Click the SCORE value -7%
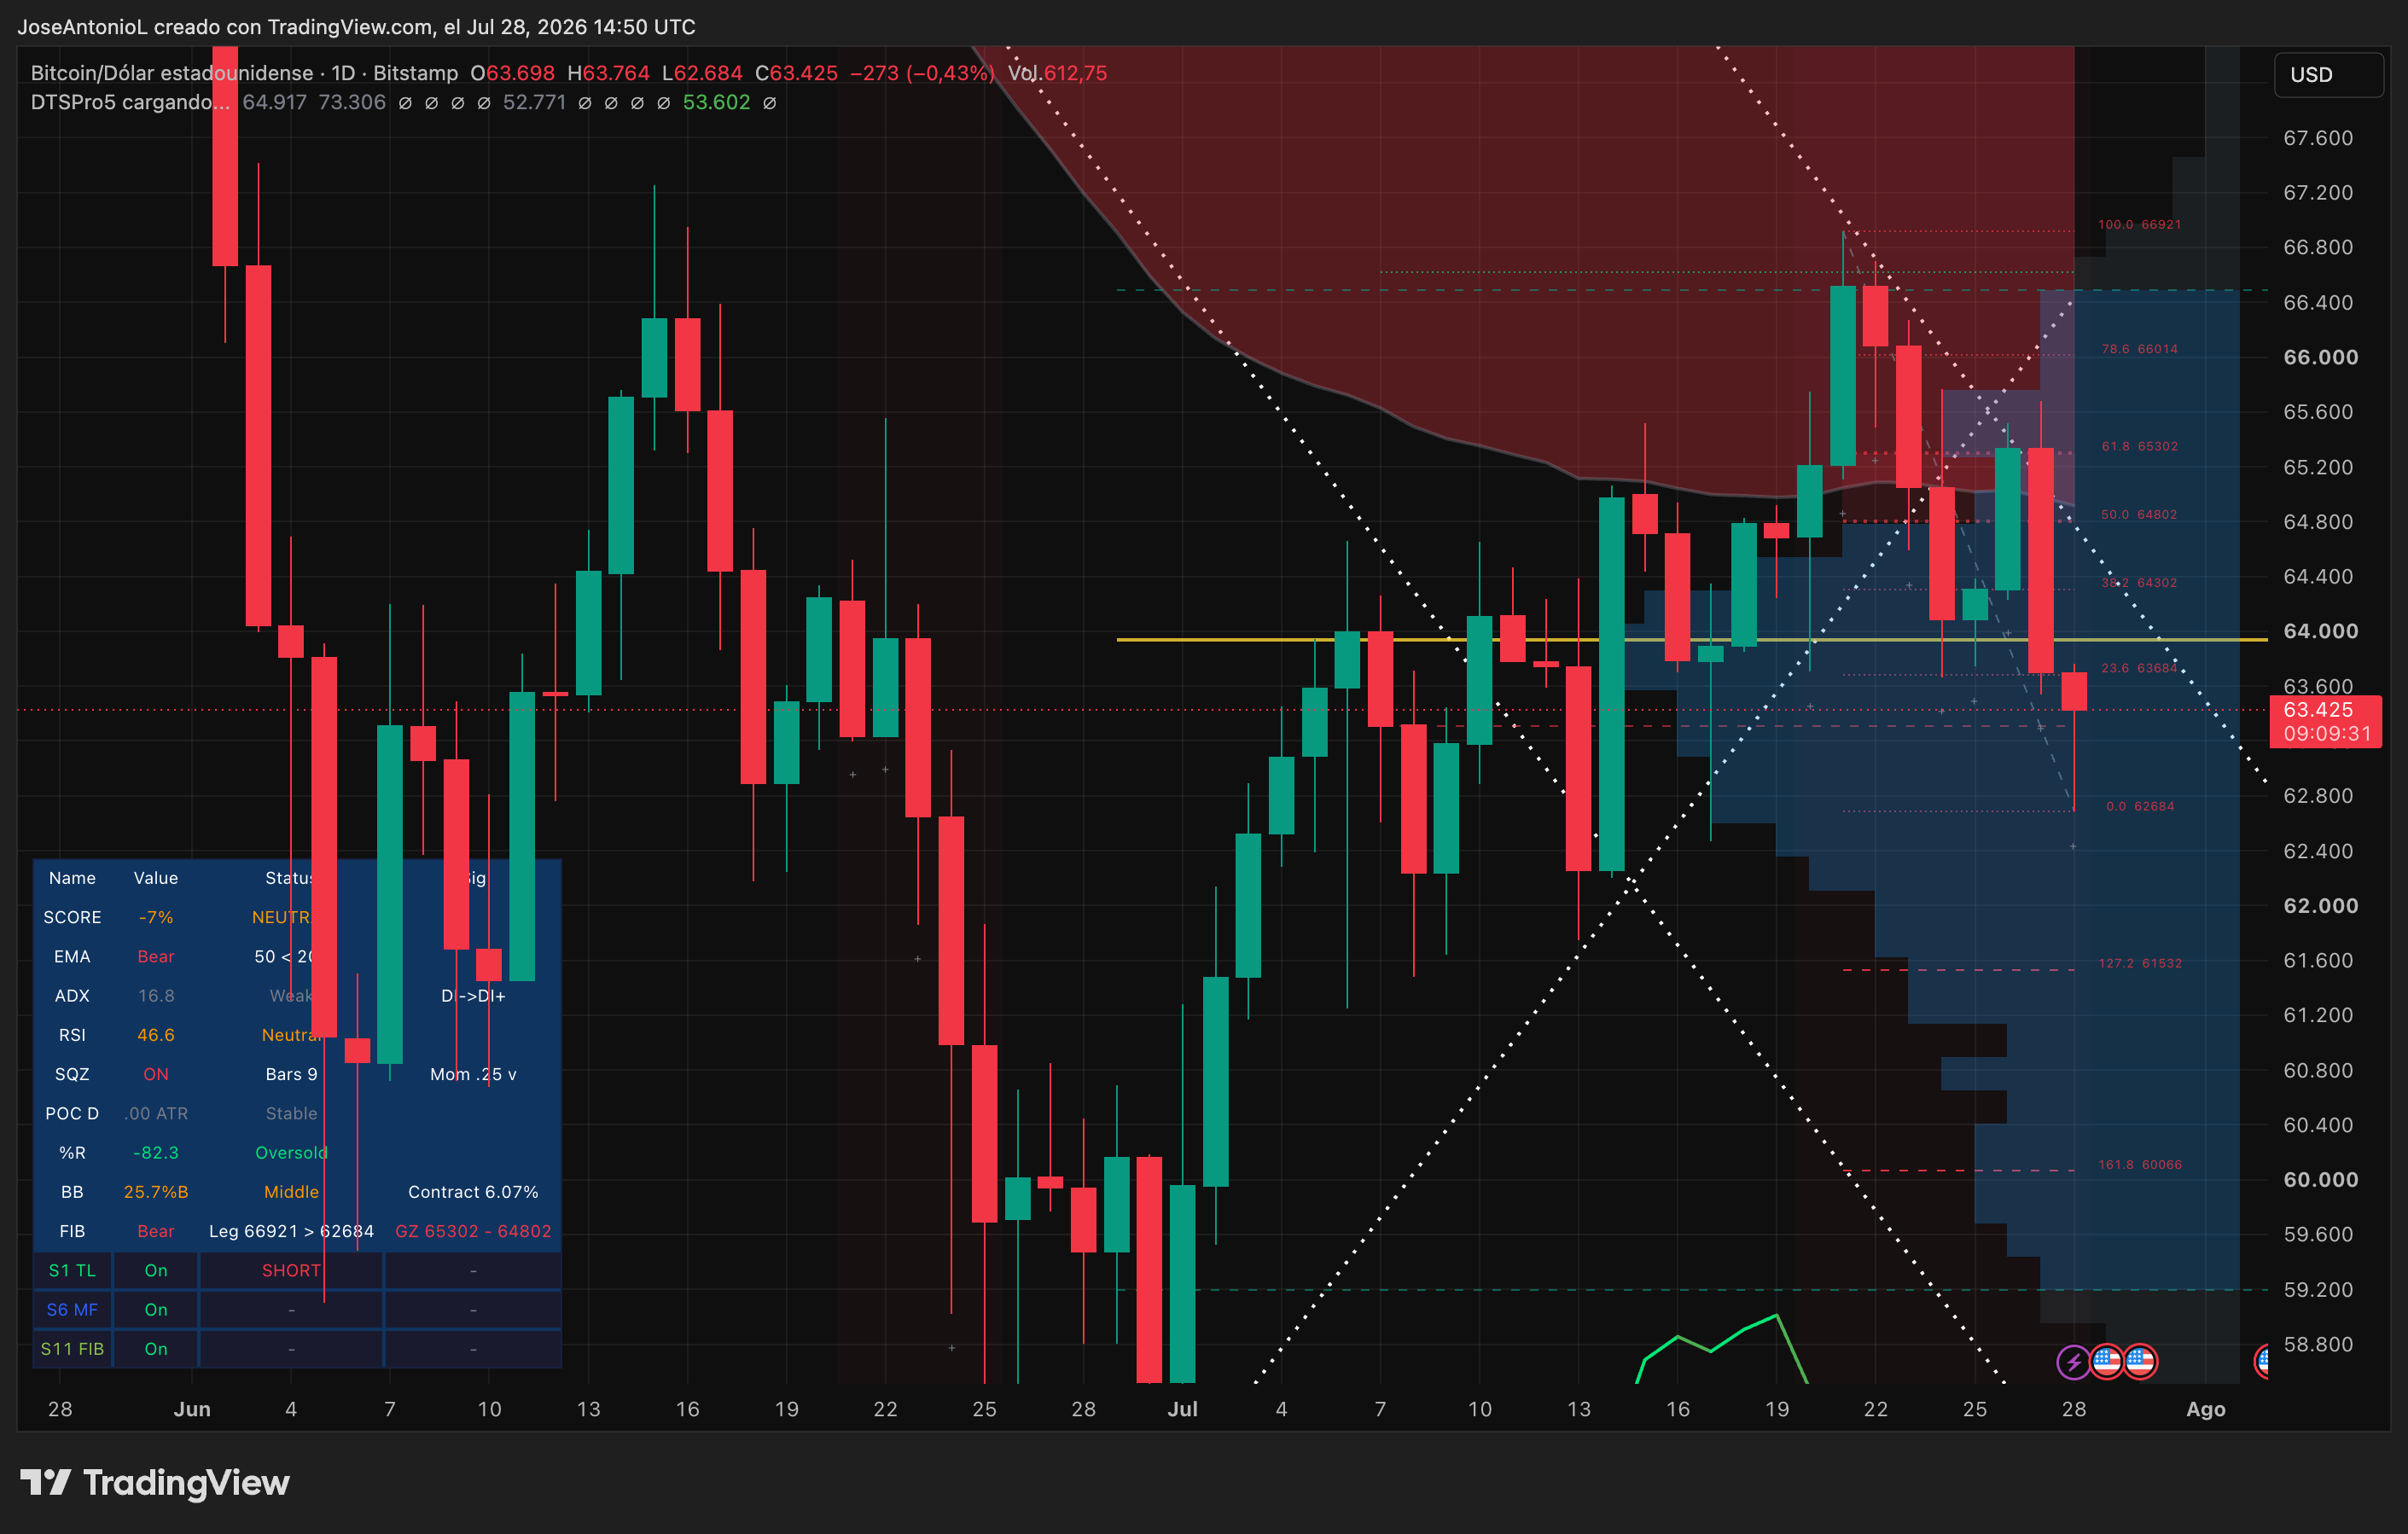This screenshot has height=1534, width=2408. pos(155,917)
